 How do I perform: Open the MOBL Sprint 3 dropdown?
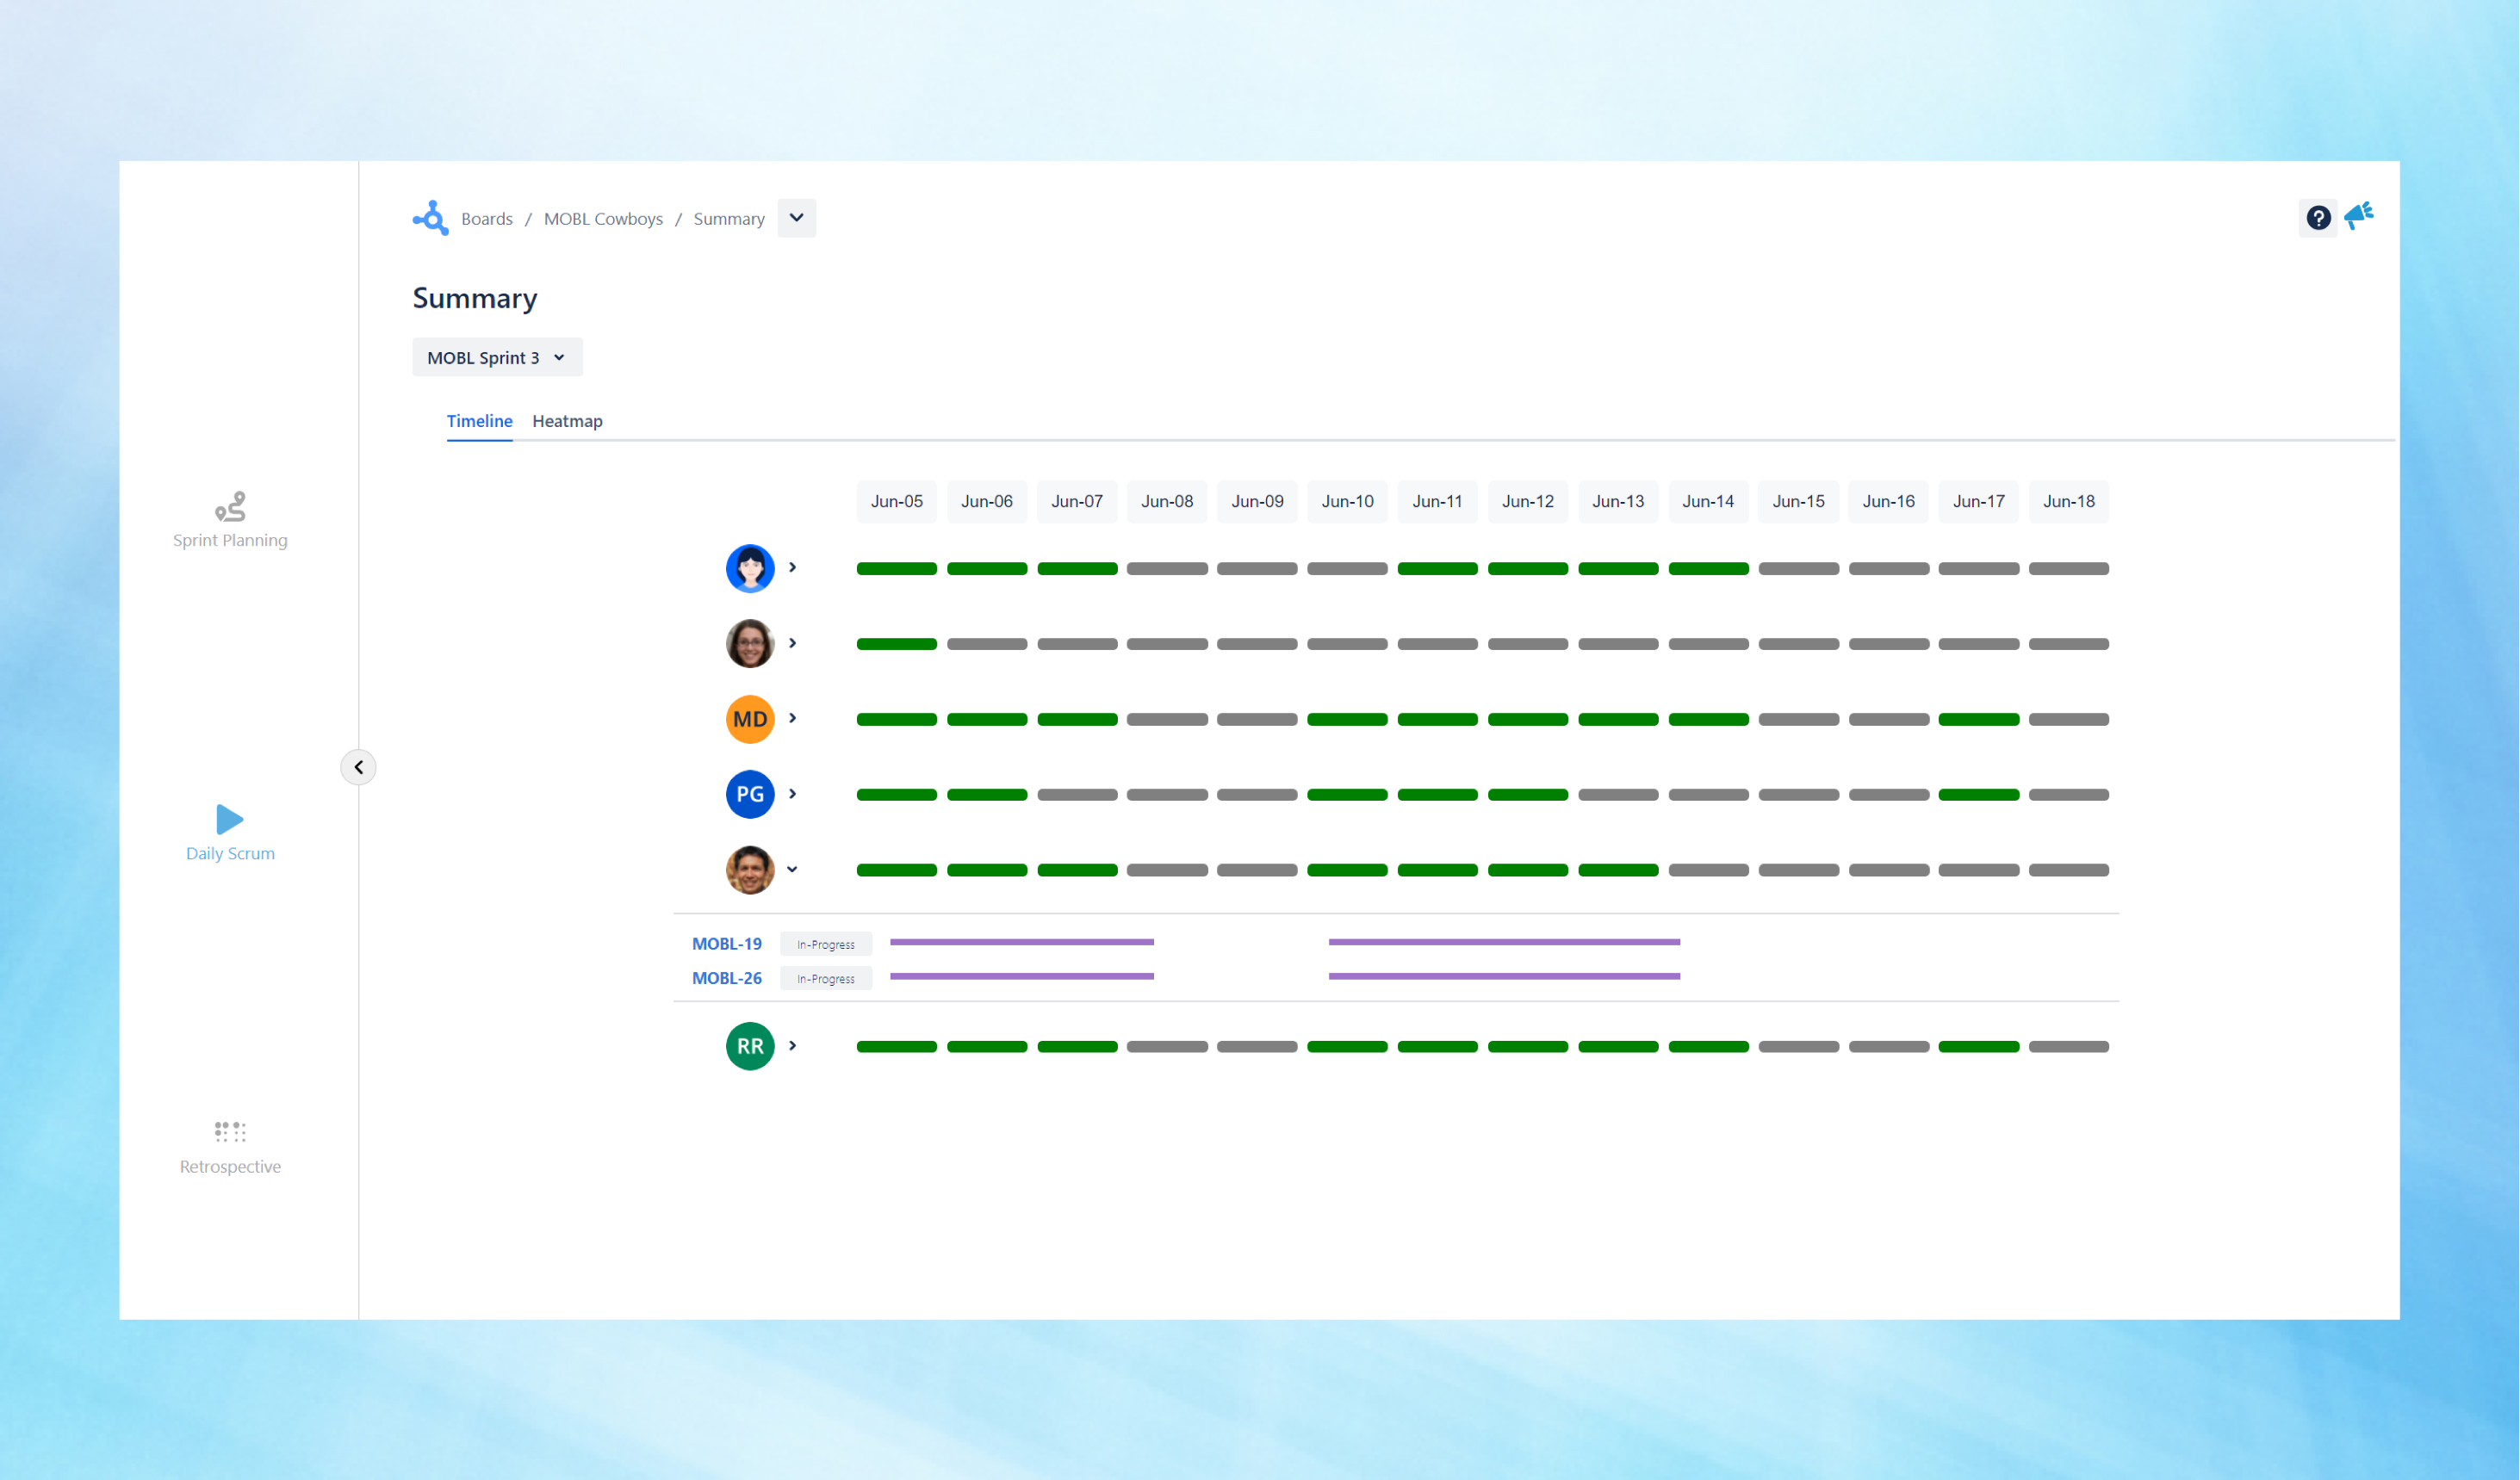[497, 357]
